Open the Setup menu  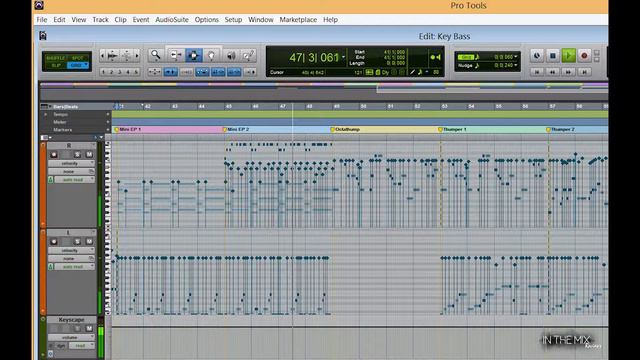[x=233, y=20]
